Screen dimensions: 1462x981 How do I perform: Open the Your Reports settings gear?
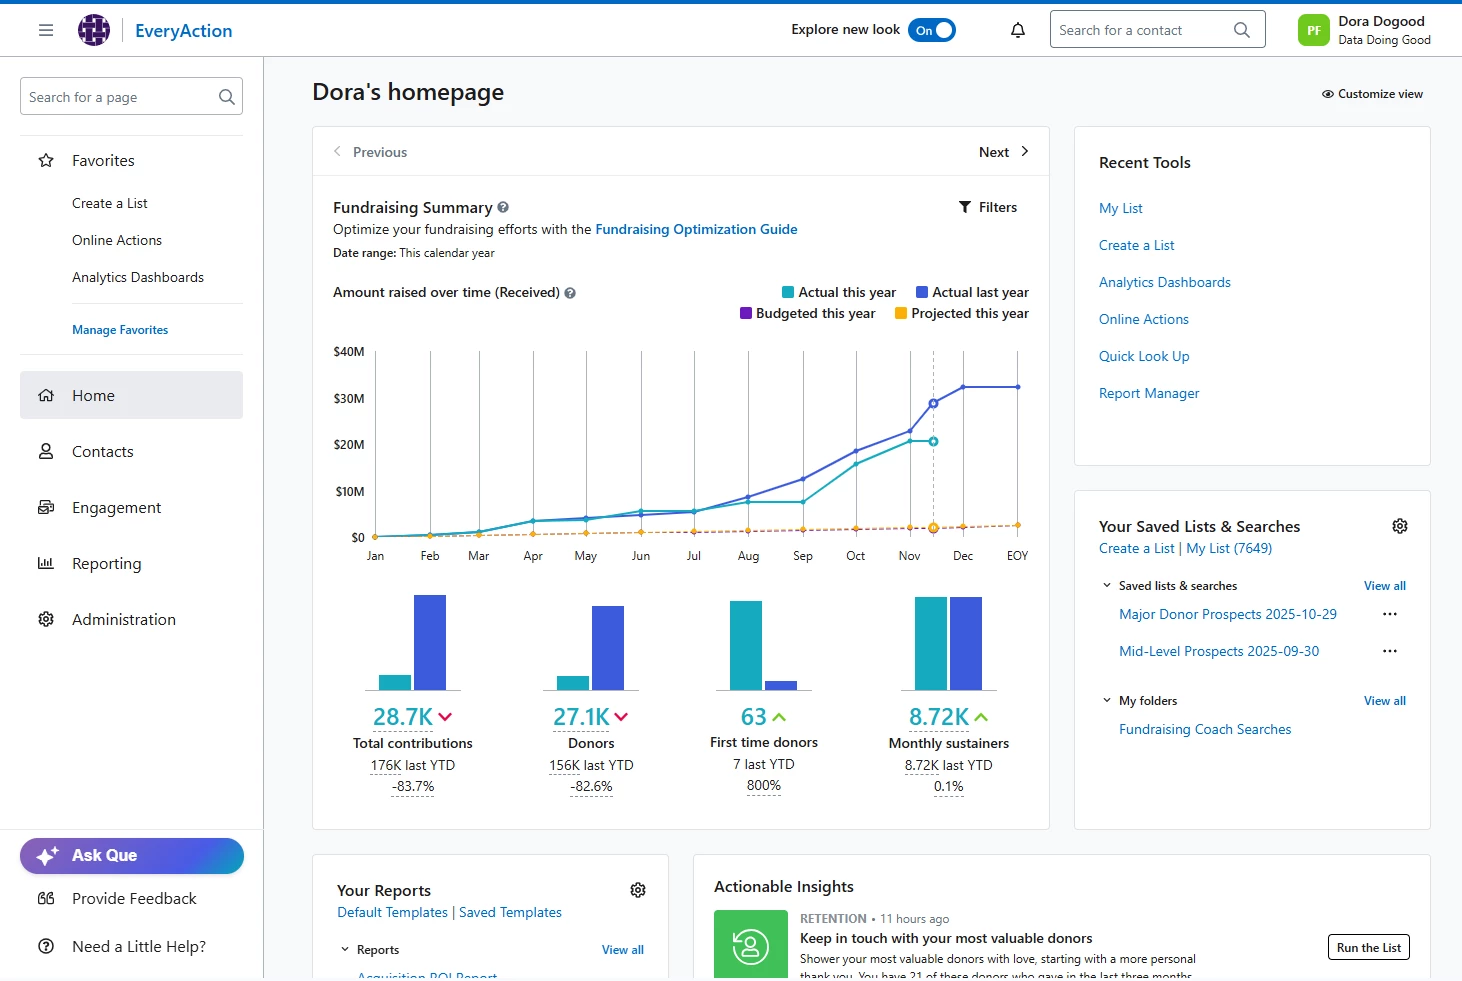pos(638,890)
